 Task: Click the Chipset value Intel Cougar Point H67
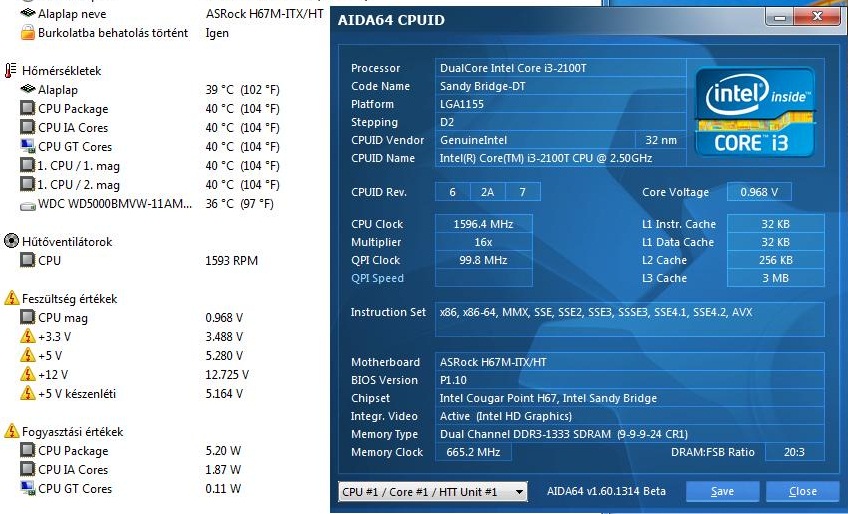(630, 398)
